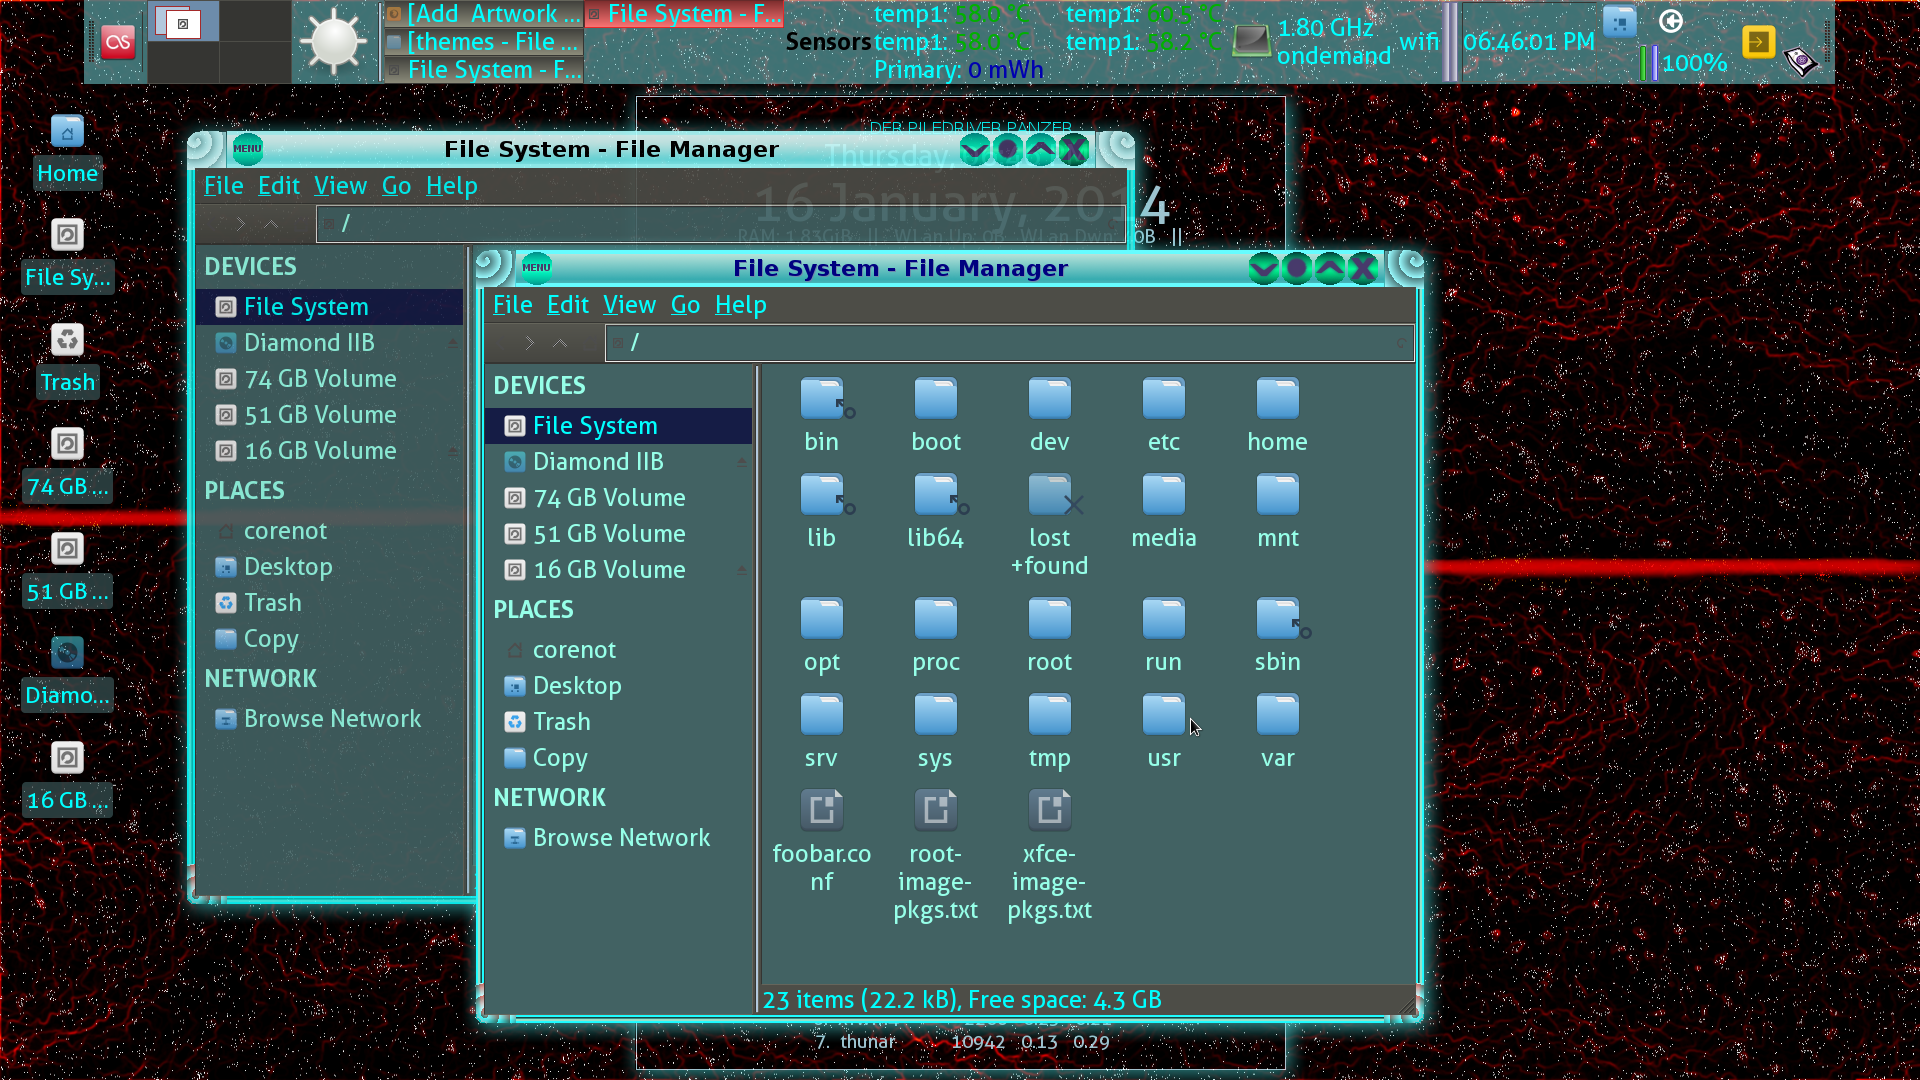This screenshot has height=1080, width=1920.
Task: Click the workspace switcher in top panel
Action: coord(220,42)
